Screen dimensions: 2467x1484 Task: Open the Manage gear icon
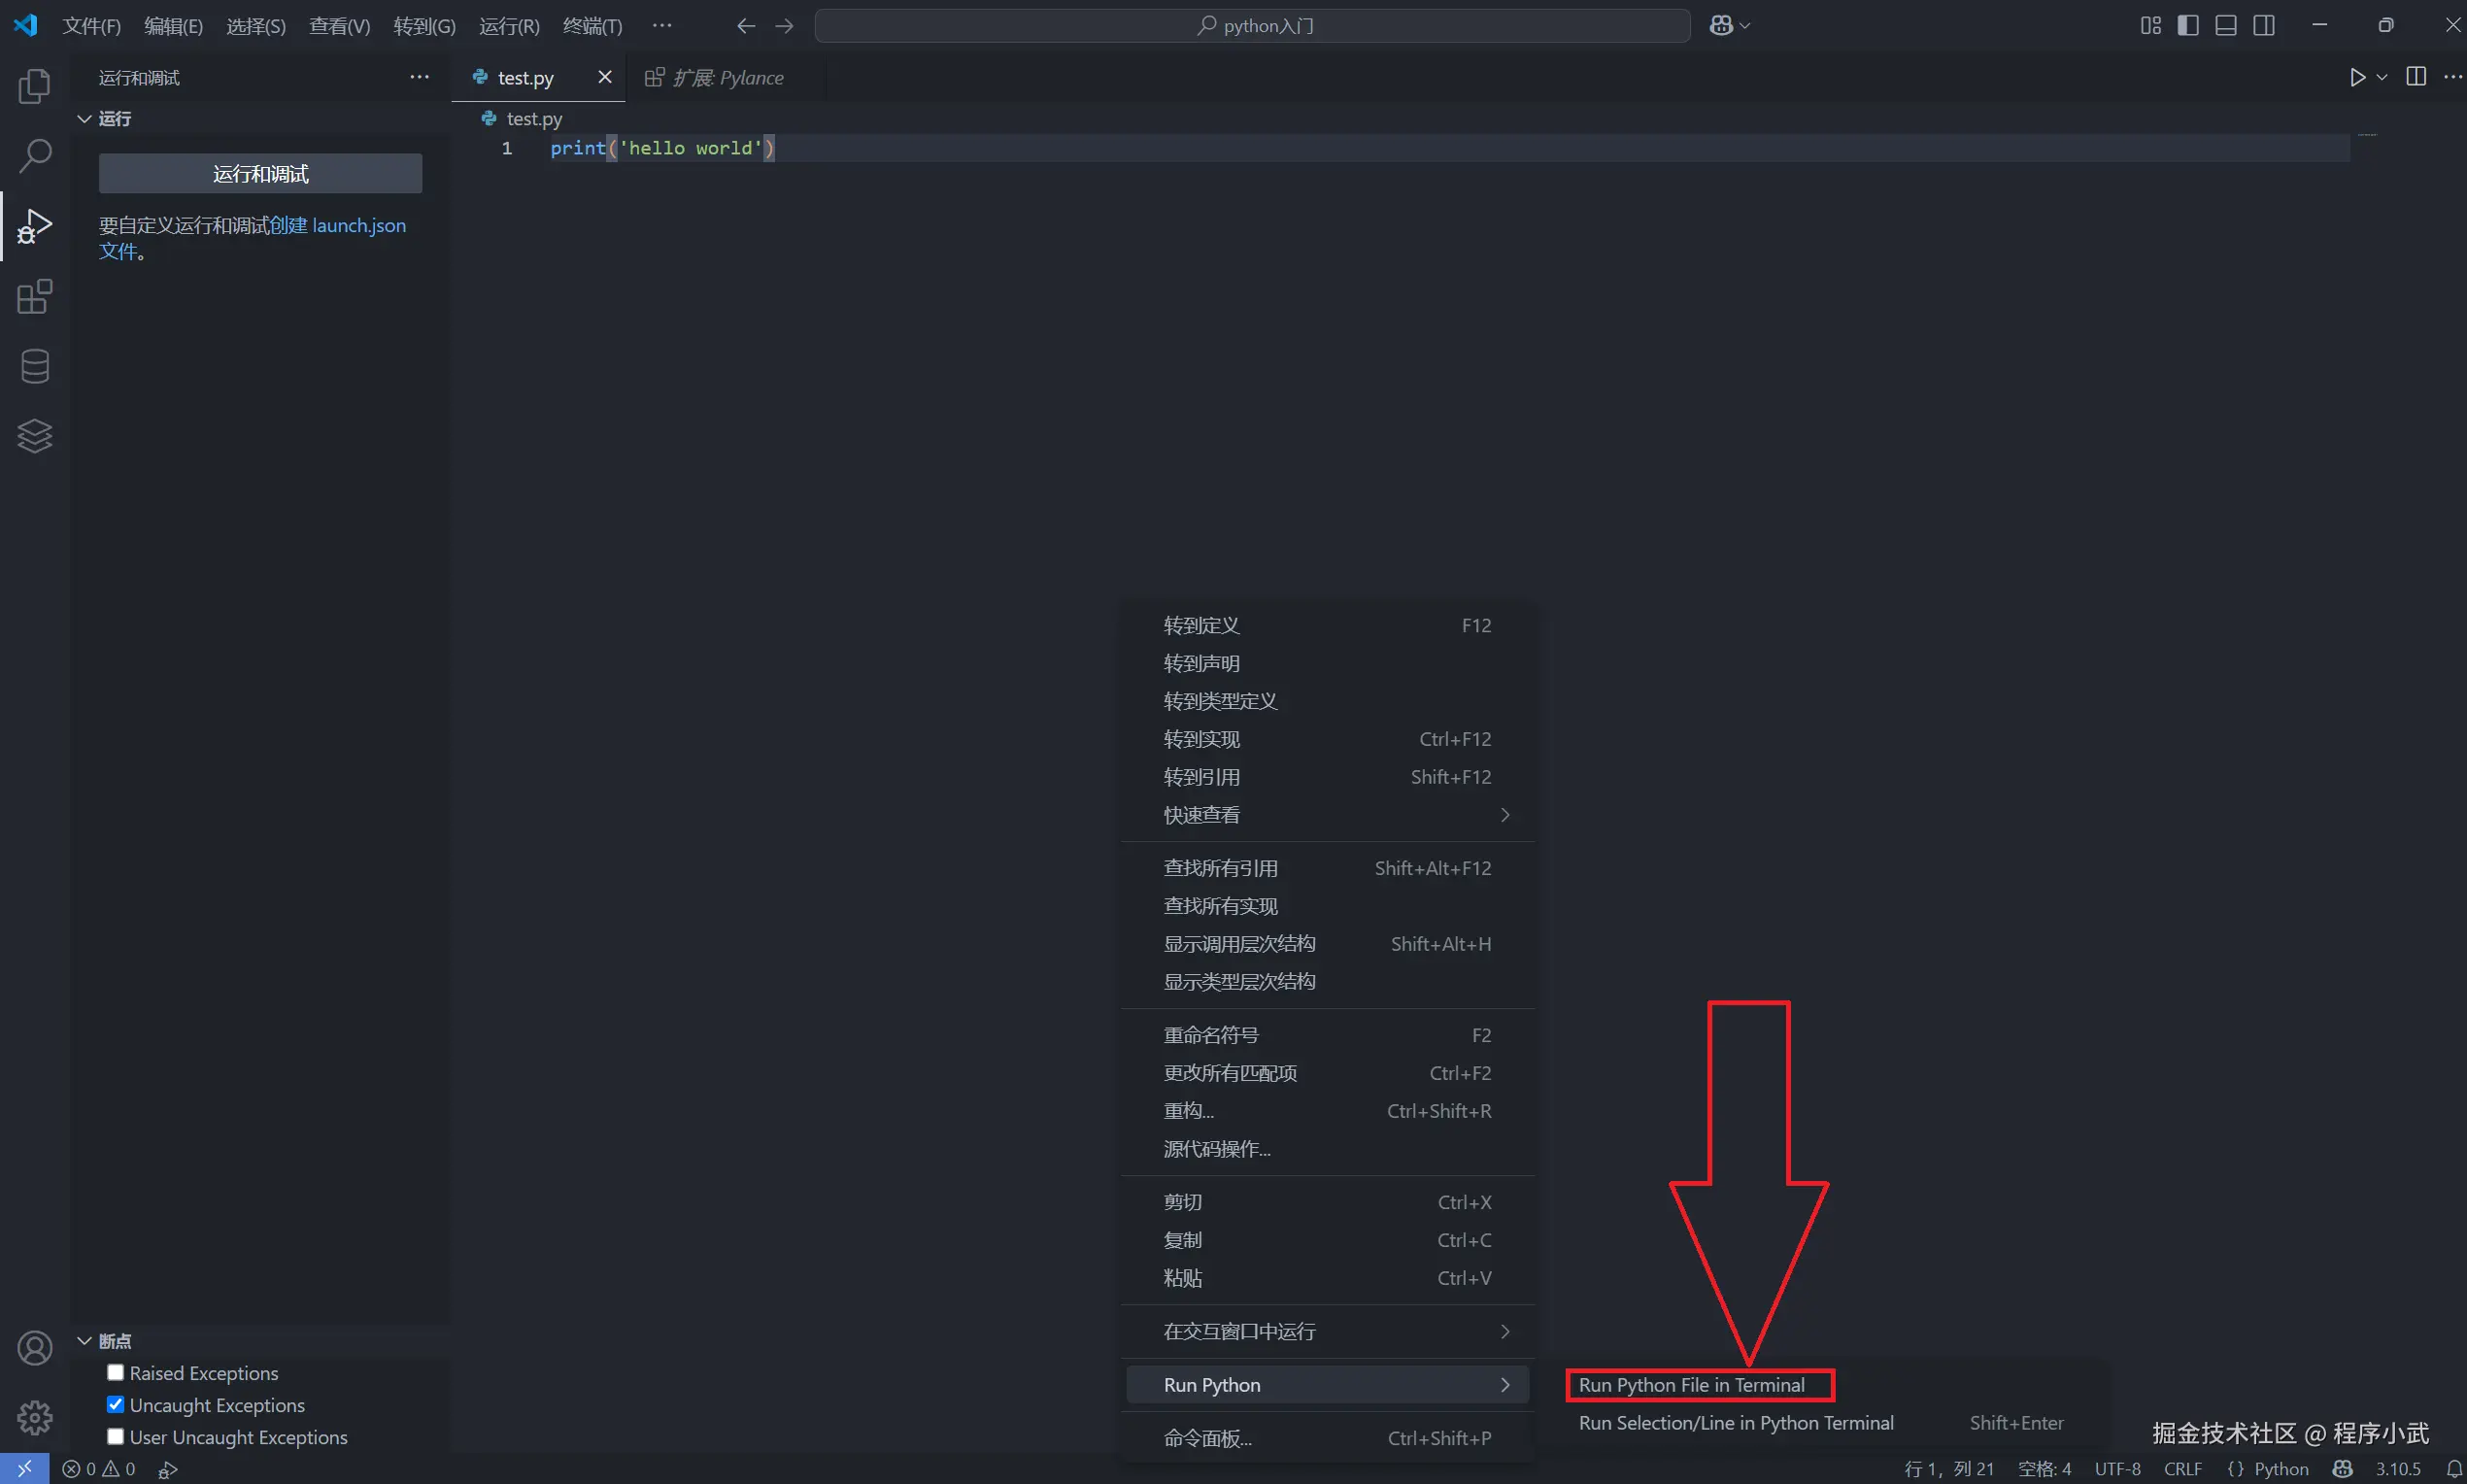click(34, 1417)
